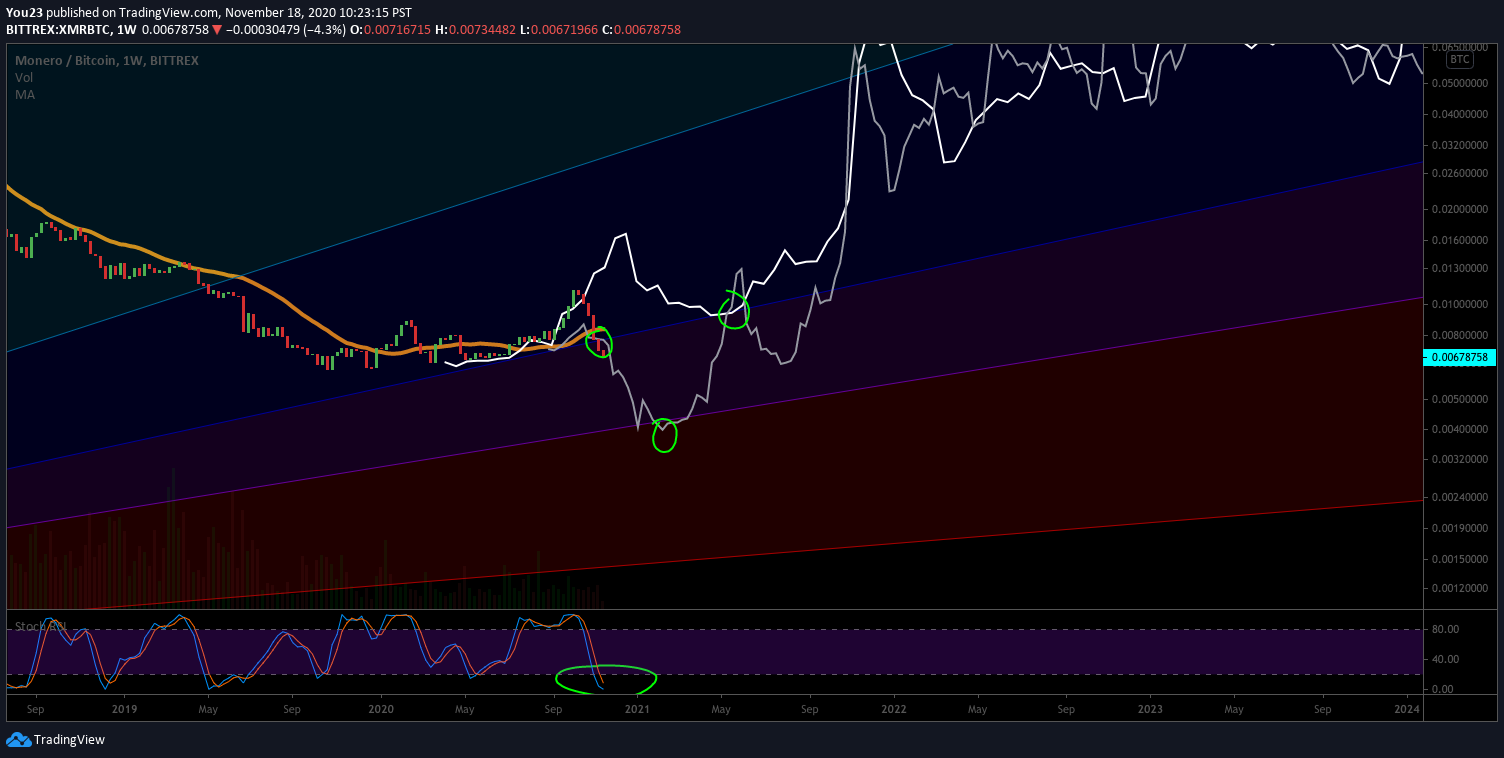Select the MA indicator label
1504x758 pixels.
(x=24, y=94)
